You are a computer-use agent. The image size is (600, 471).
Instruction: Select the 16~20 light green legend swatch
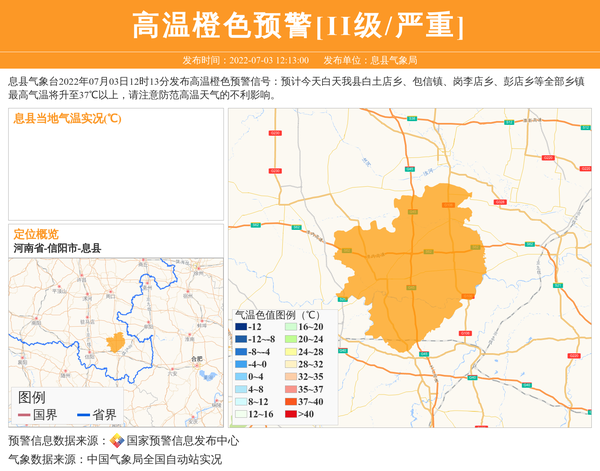click(x=290, y=327)
